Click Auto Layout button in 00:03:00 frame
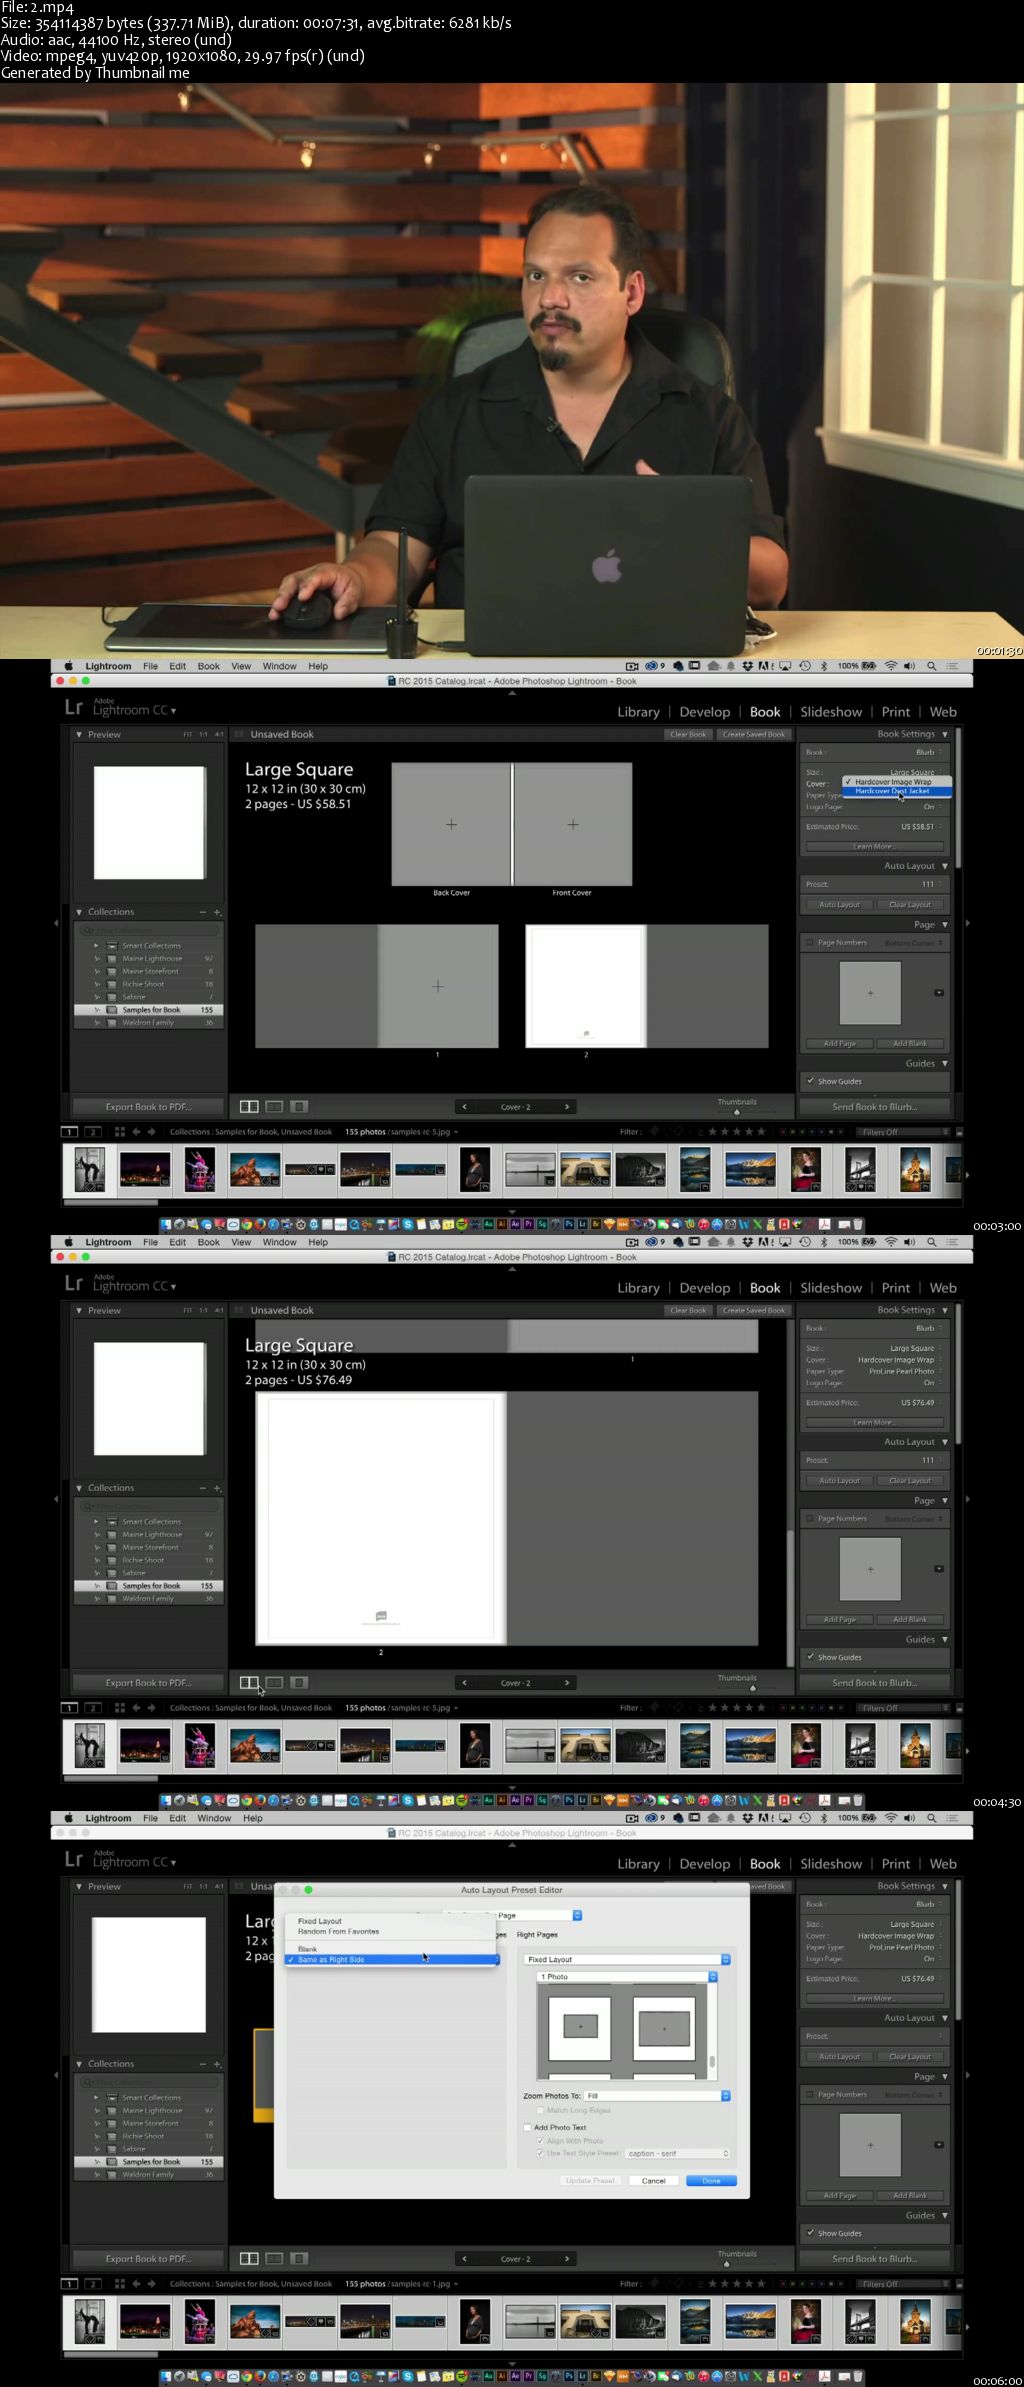Viewport: 1024px width, 2387px height. [x=840, y=904]
